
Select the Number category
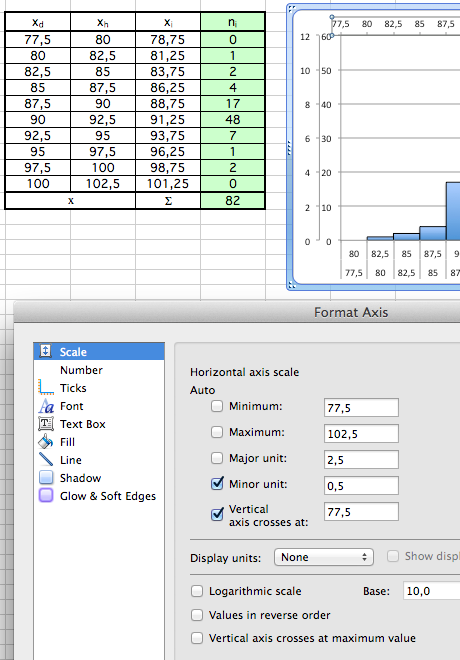[81, 370]
